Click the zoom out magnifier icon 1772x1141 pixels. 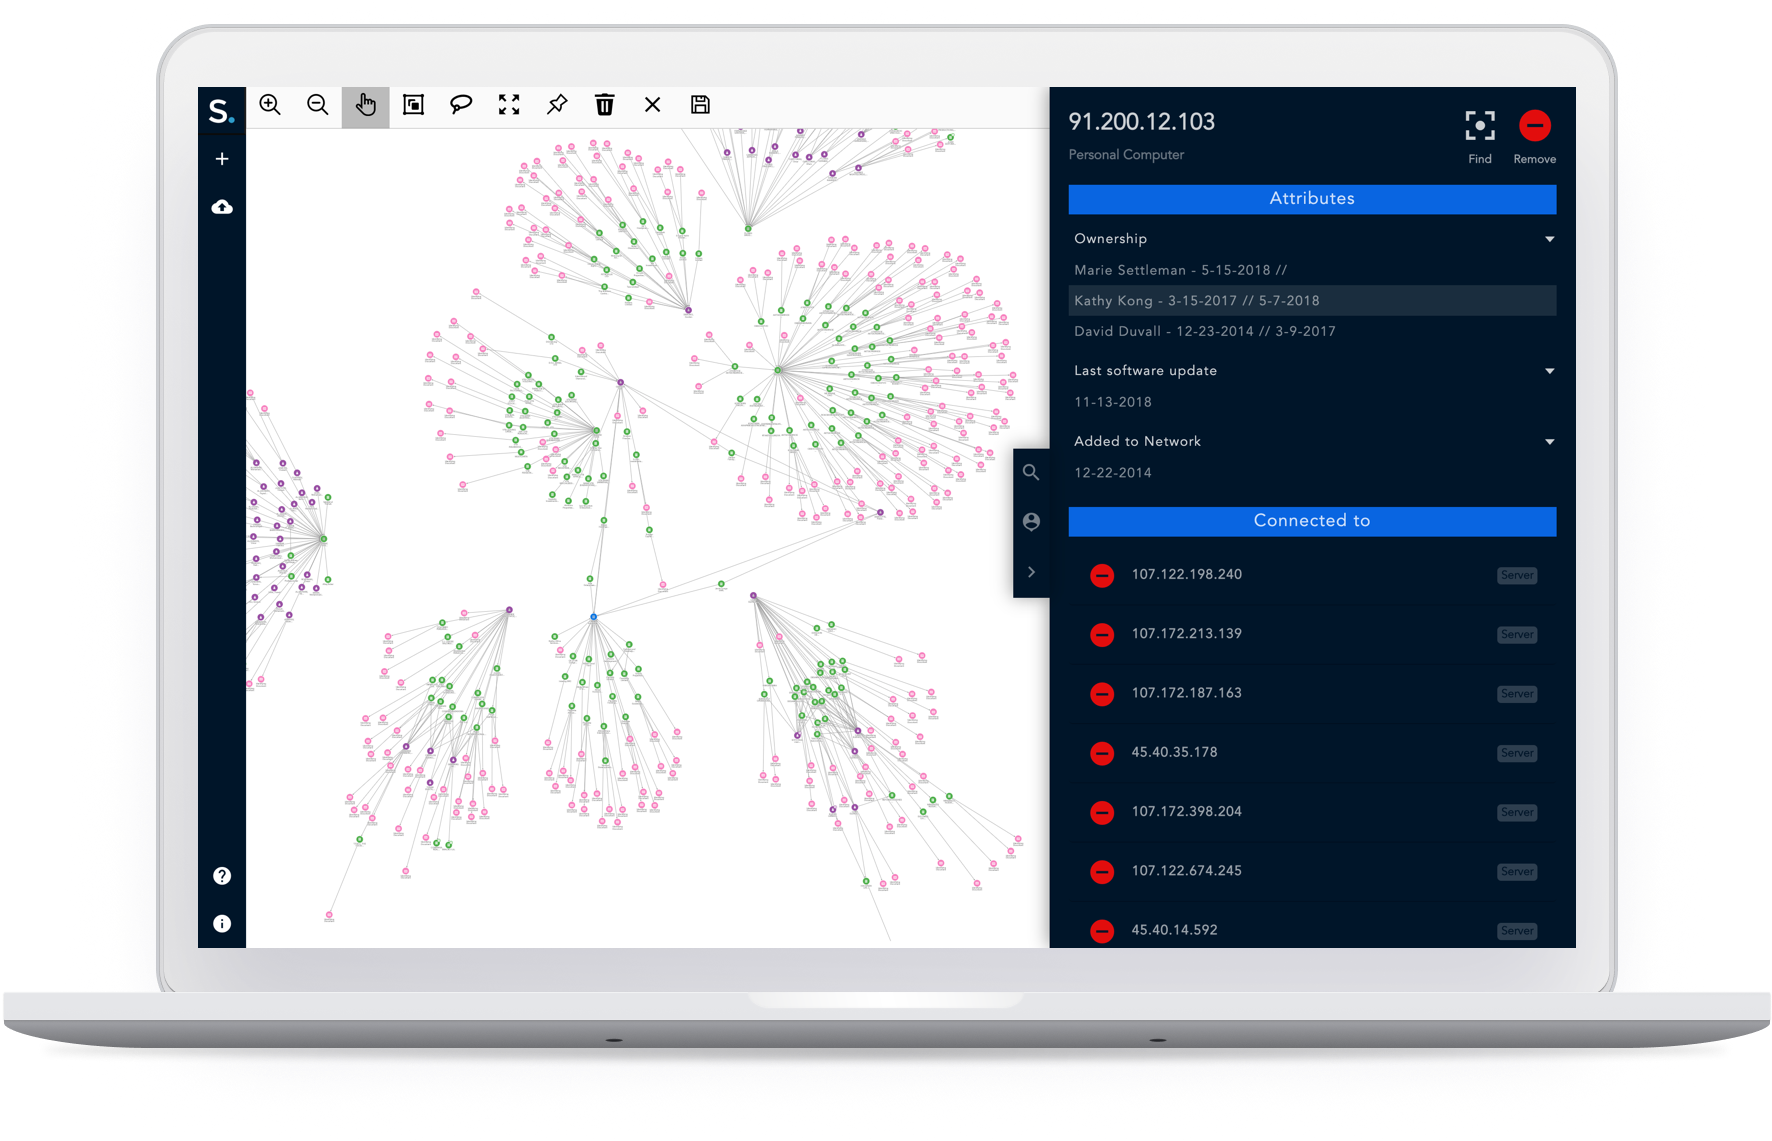[318, 105]
